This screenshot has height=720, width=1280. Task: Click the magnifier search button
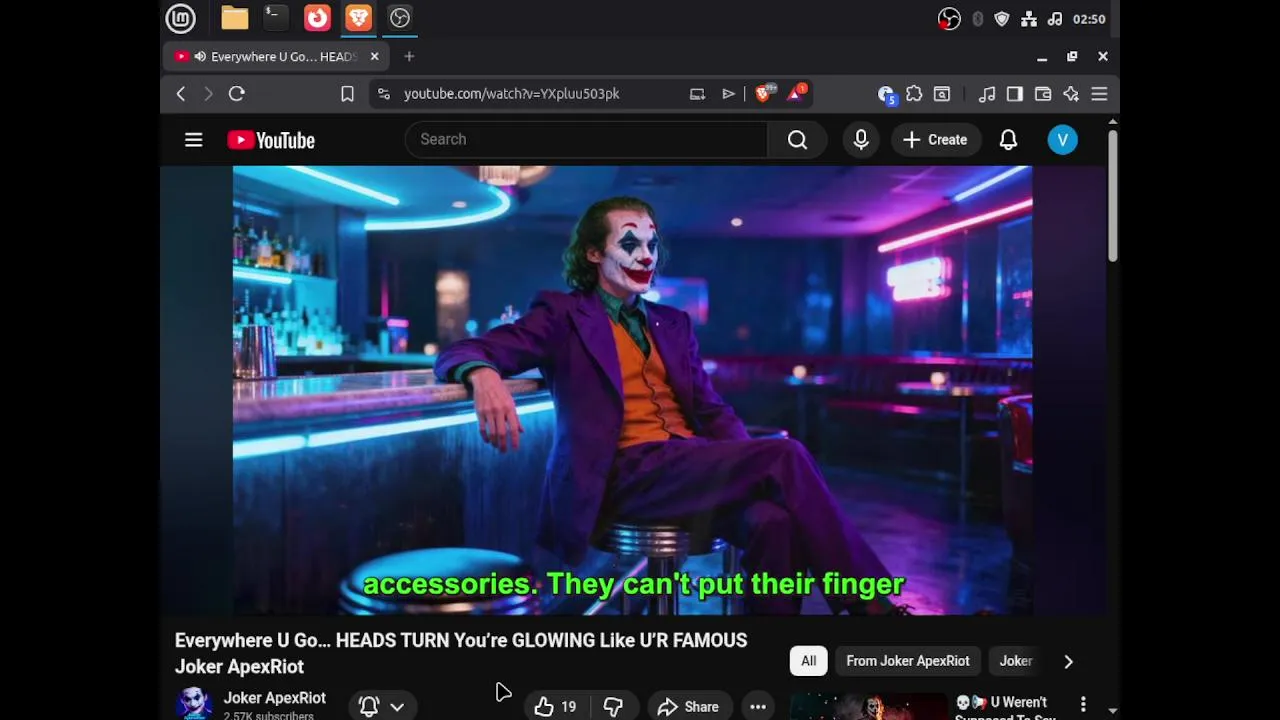[797, 140]
